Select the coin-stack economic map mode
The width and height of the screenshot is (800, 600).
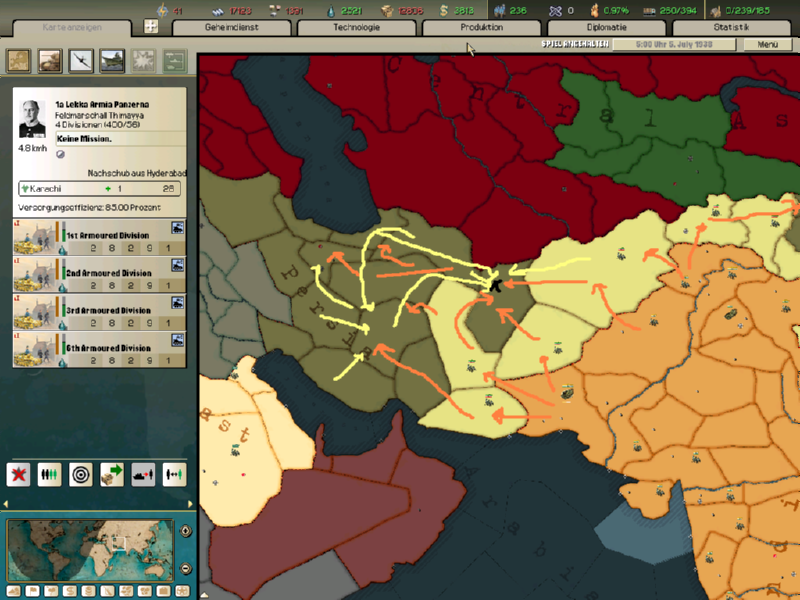[x=89, y=591]
